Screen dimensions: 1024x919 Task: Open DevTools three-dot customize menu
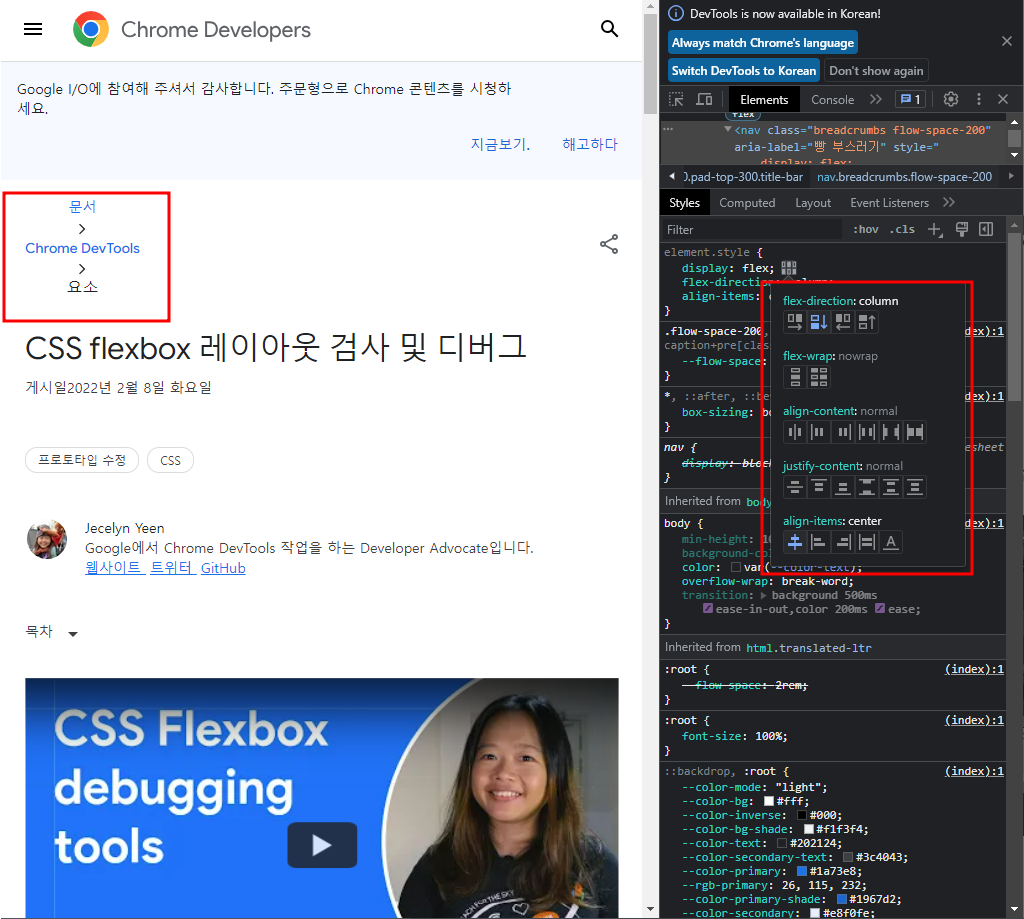pyautogui.click(x=978, y=99)
